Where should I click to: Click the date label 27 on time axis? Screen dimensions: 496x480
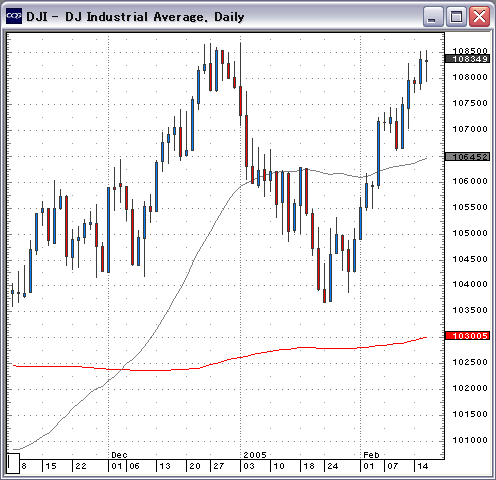(219, 466)
